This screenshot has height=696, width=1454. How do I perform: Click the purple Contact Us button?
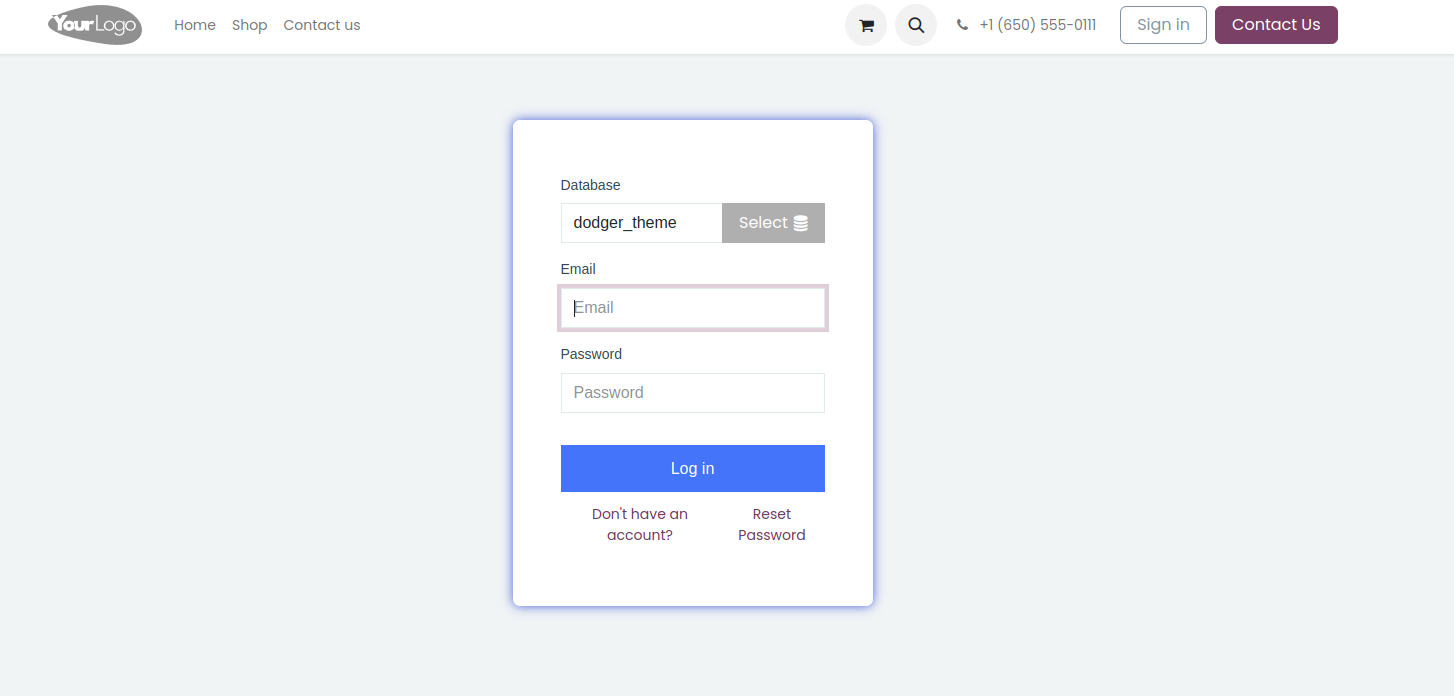[1276, 25]
